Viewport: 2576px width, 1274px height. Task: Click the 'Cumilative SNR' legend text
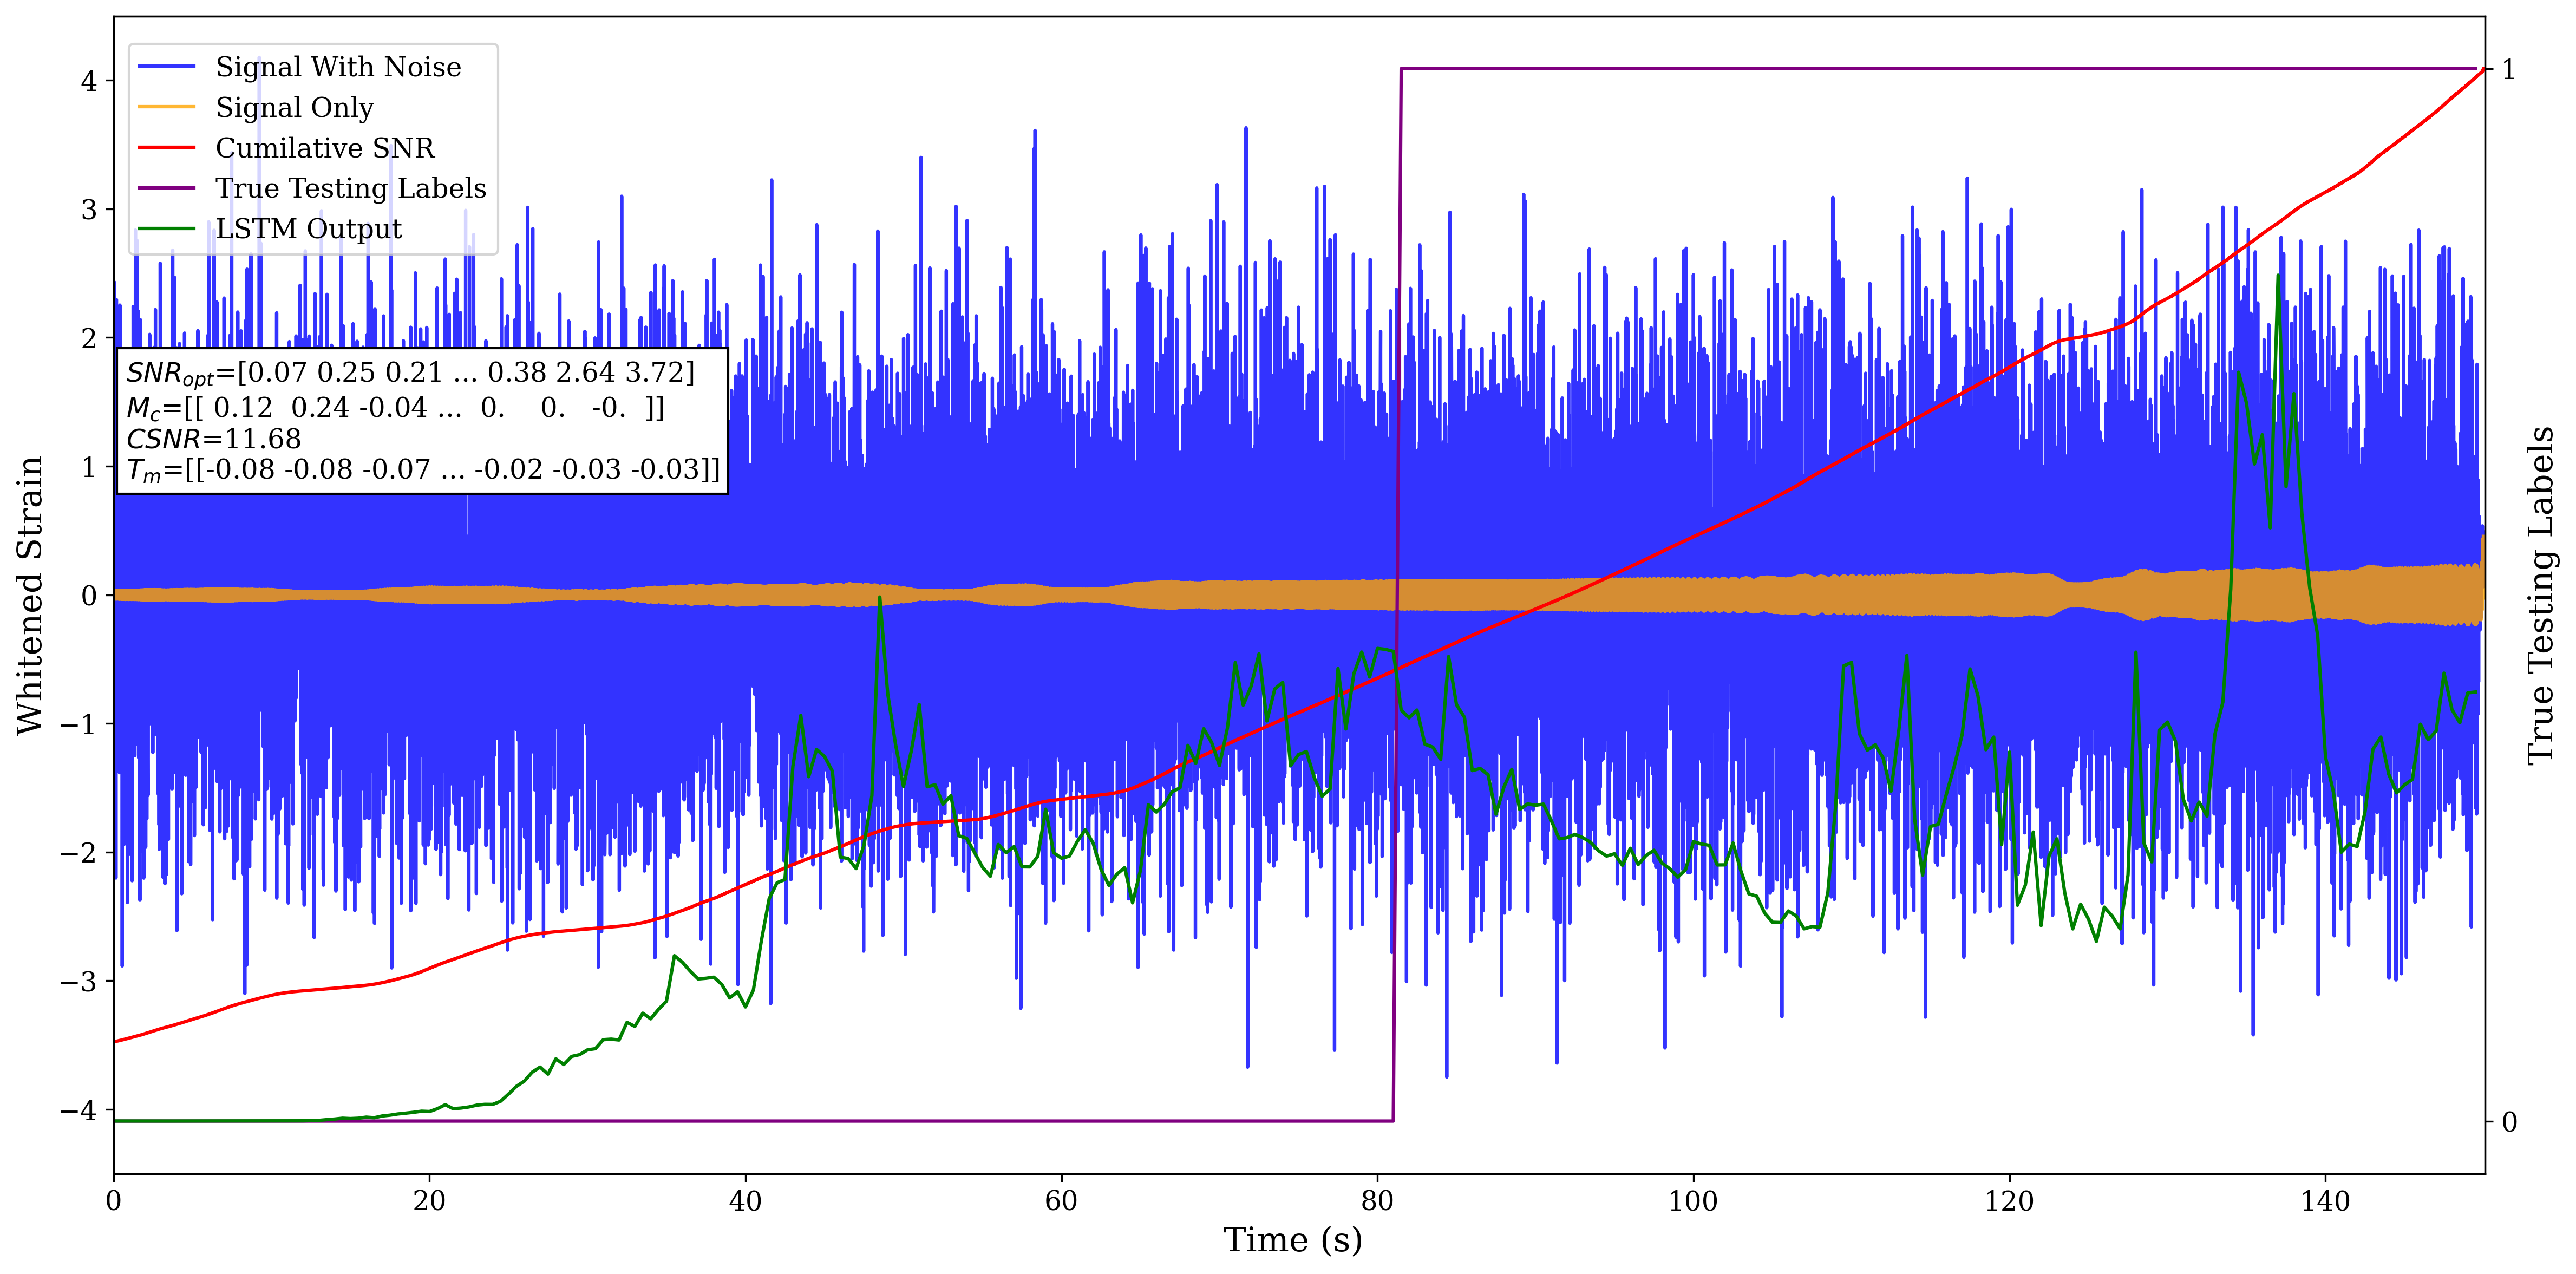pyautogui.click(x=325, y=148)
